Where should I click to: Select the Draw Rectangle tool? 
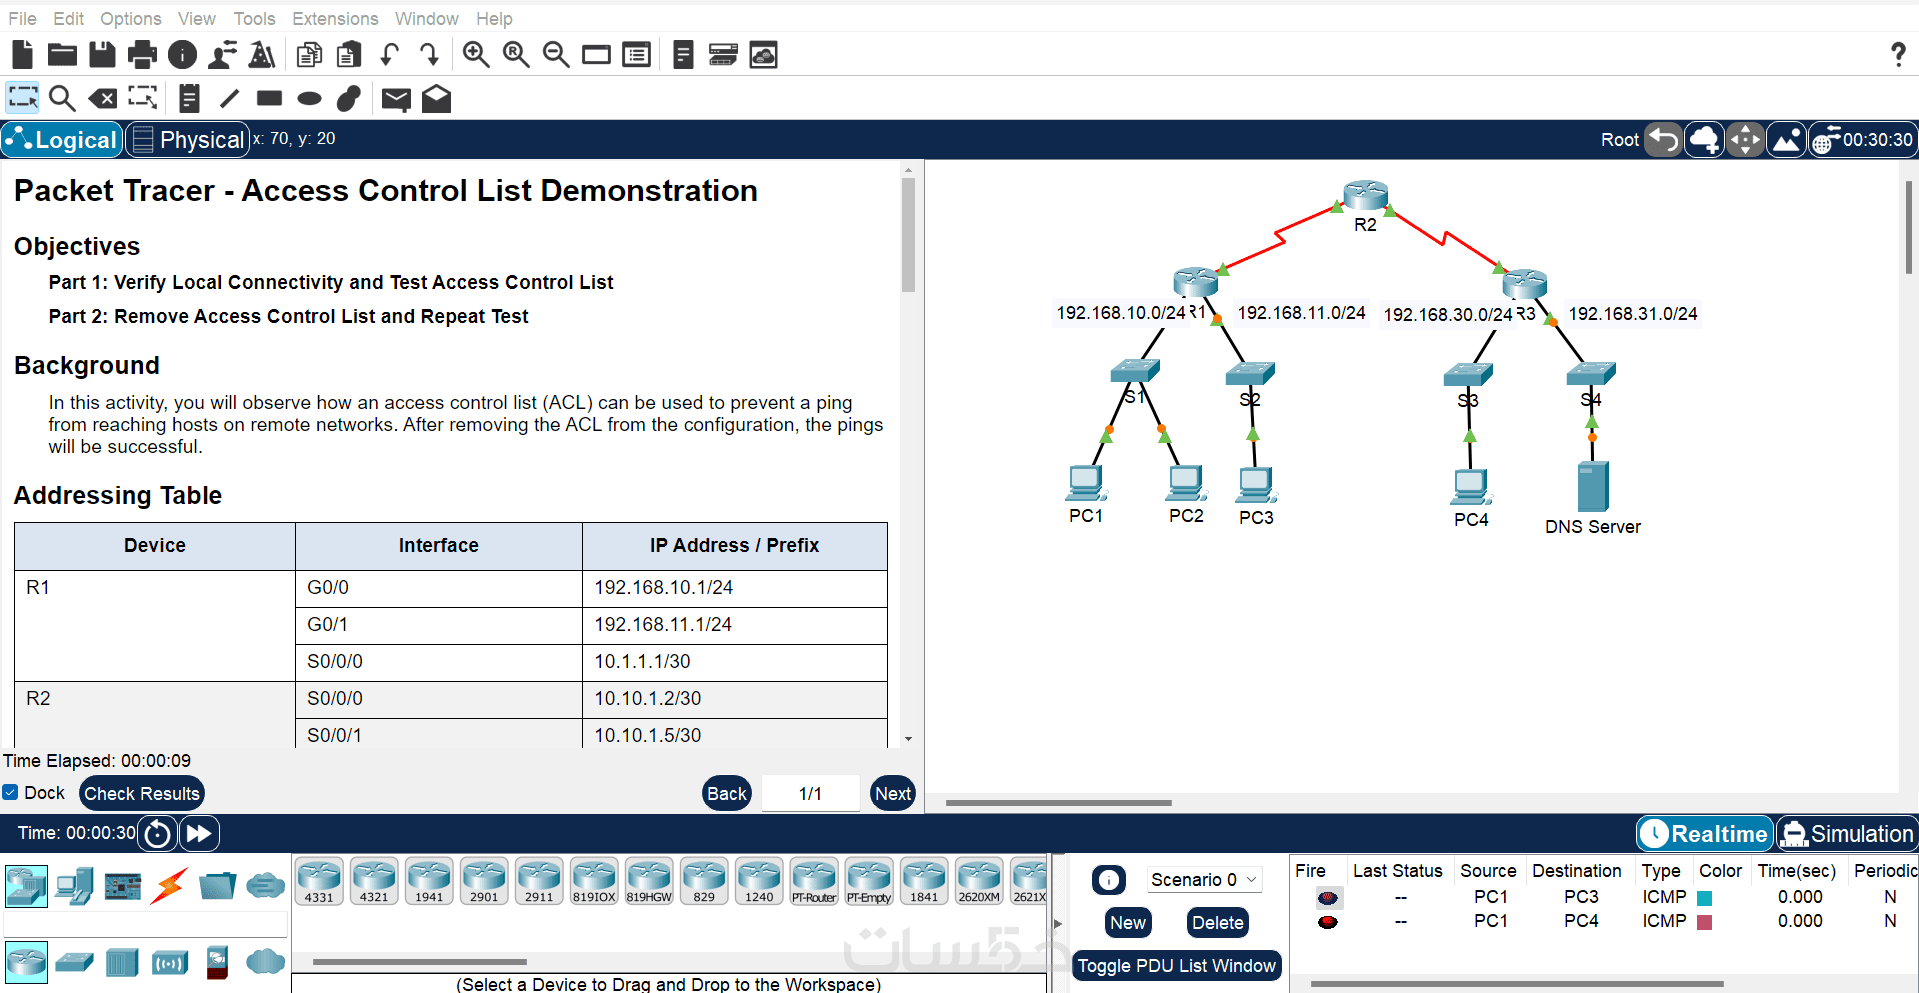coord(269,98)
